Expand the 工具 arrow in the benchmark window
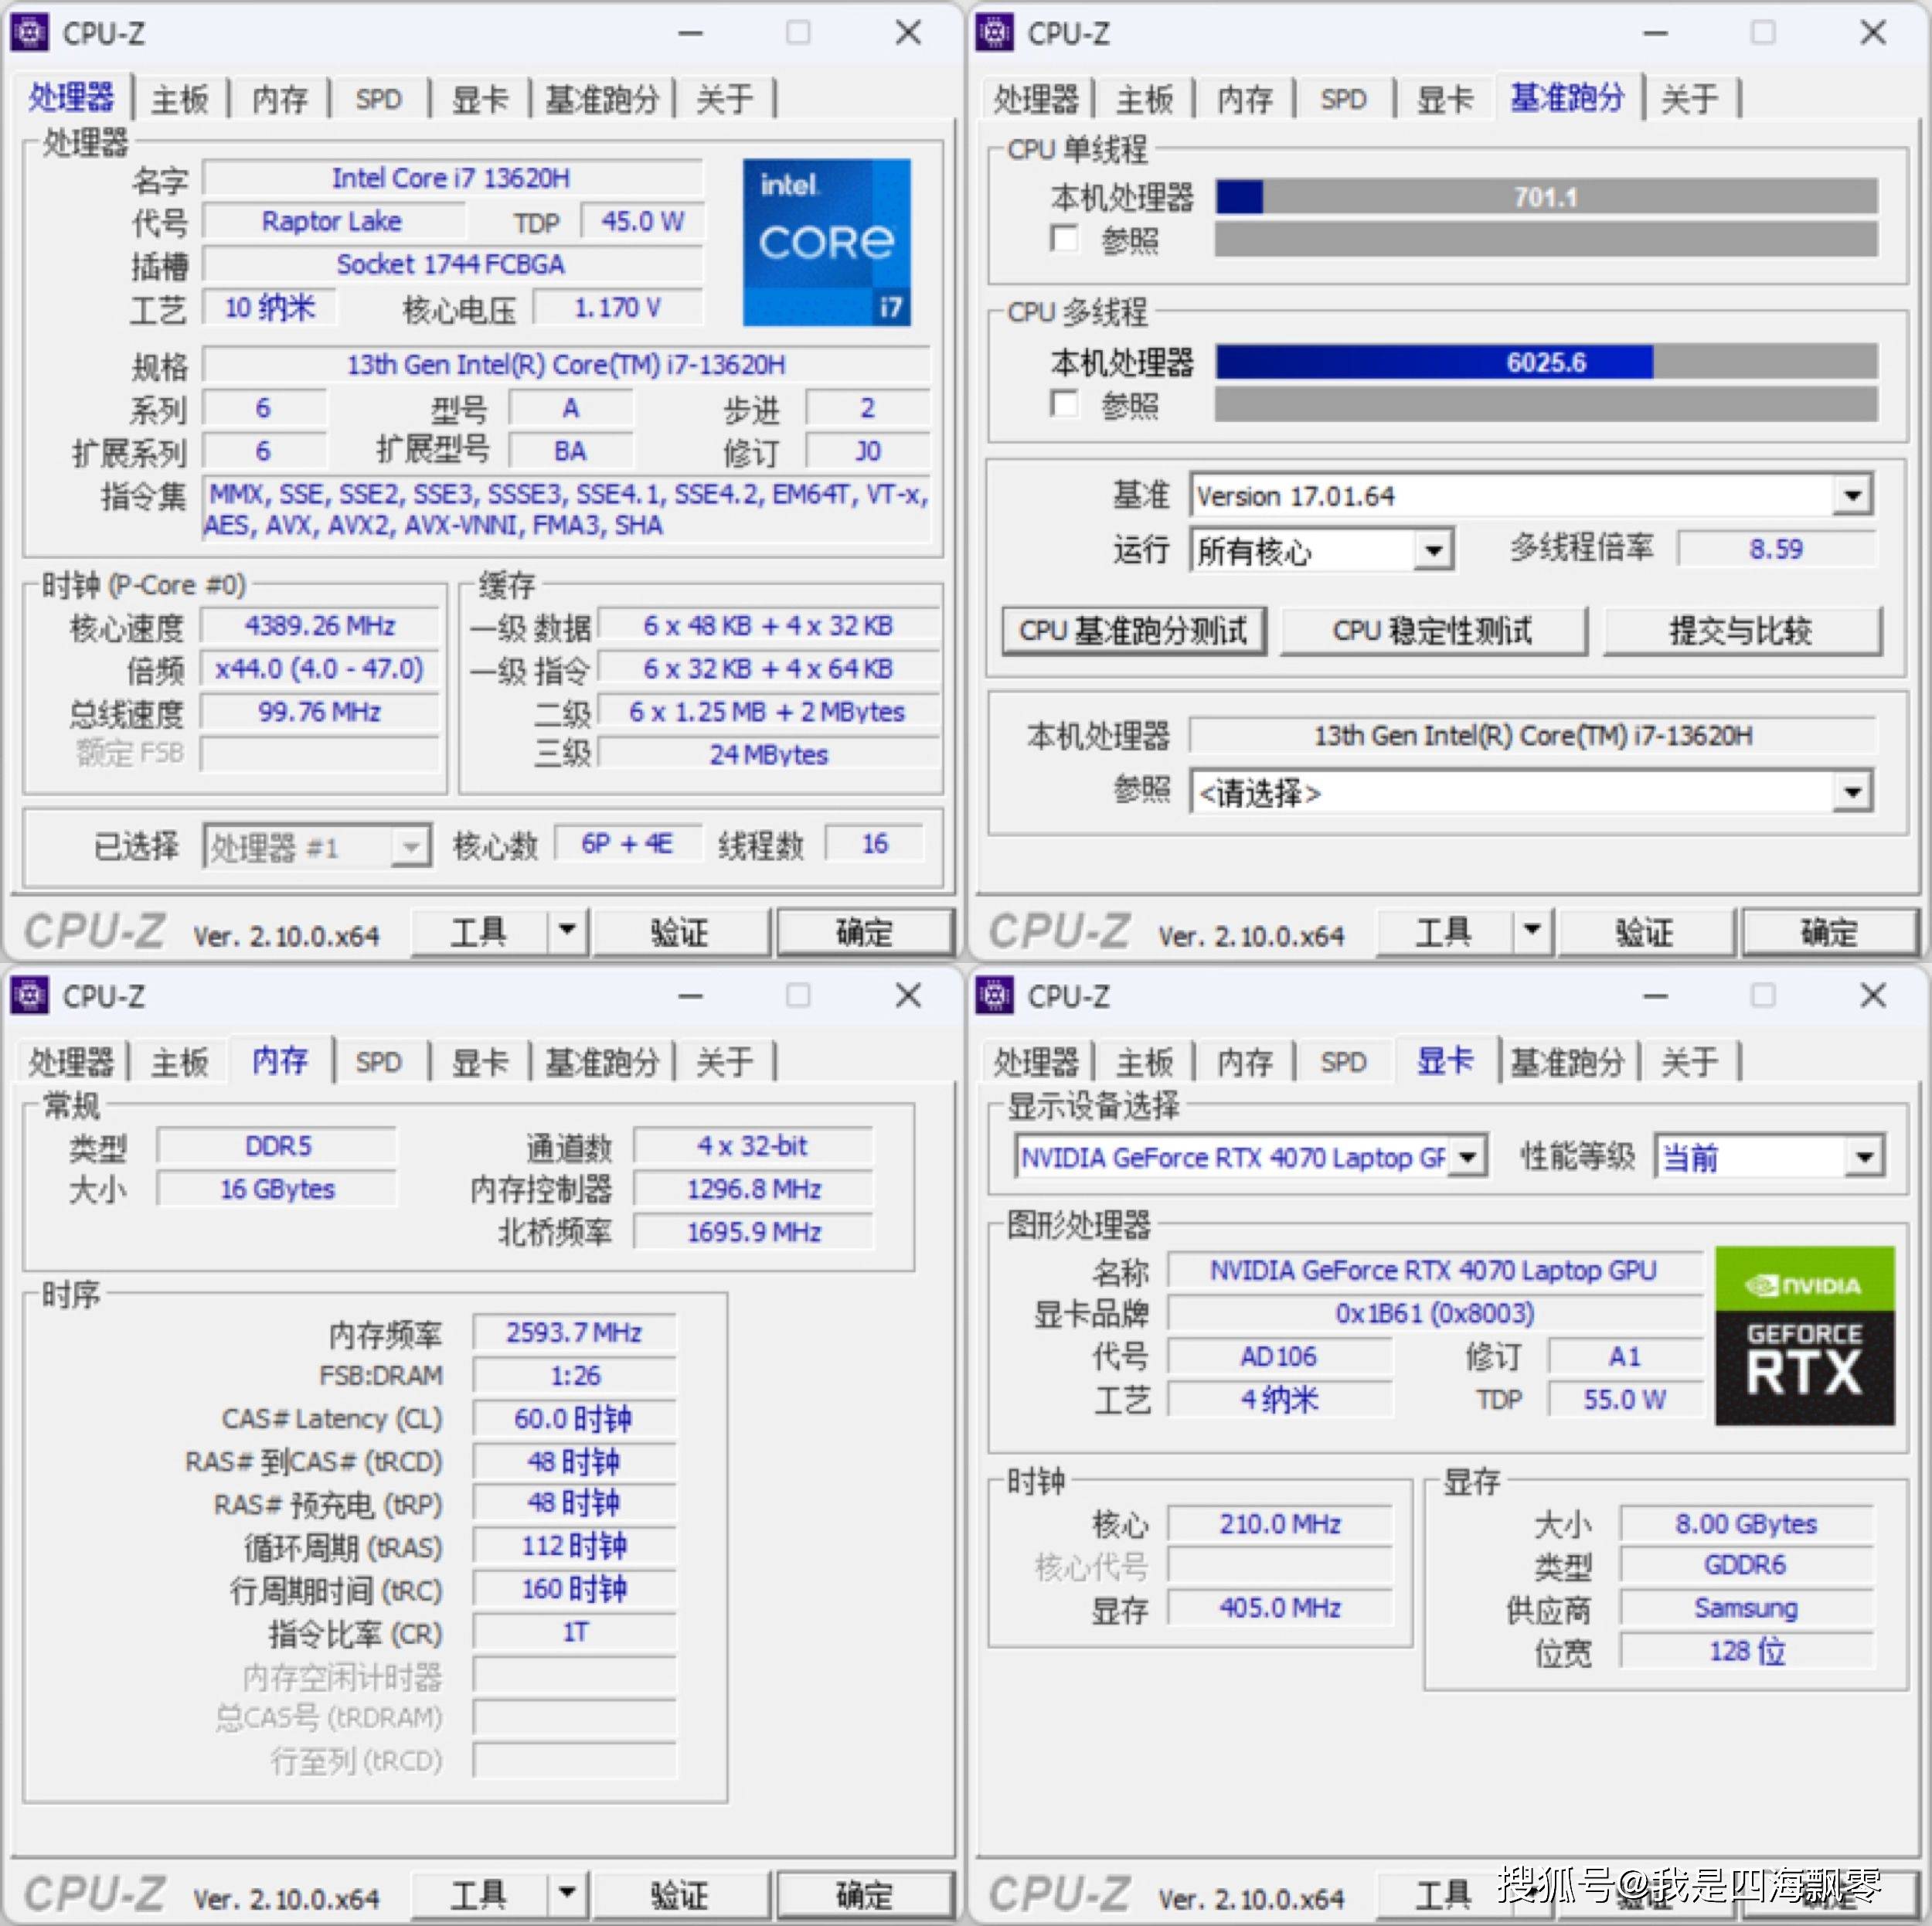Image resolution: width=1932 pixels, height=1926 pixels. pos(1532,931)
